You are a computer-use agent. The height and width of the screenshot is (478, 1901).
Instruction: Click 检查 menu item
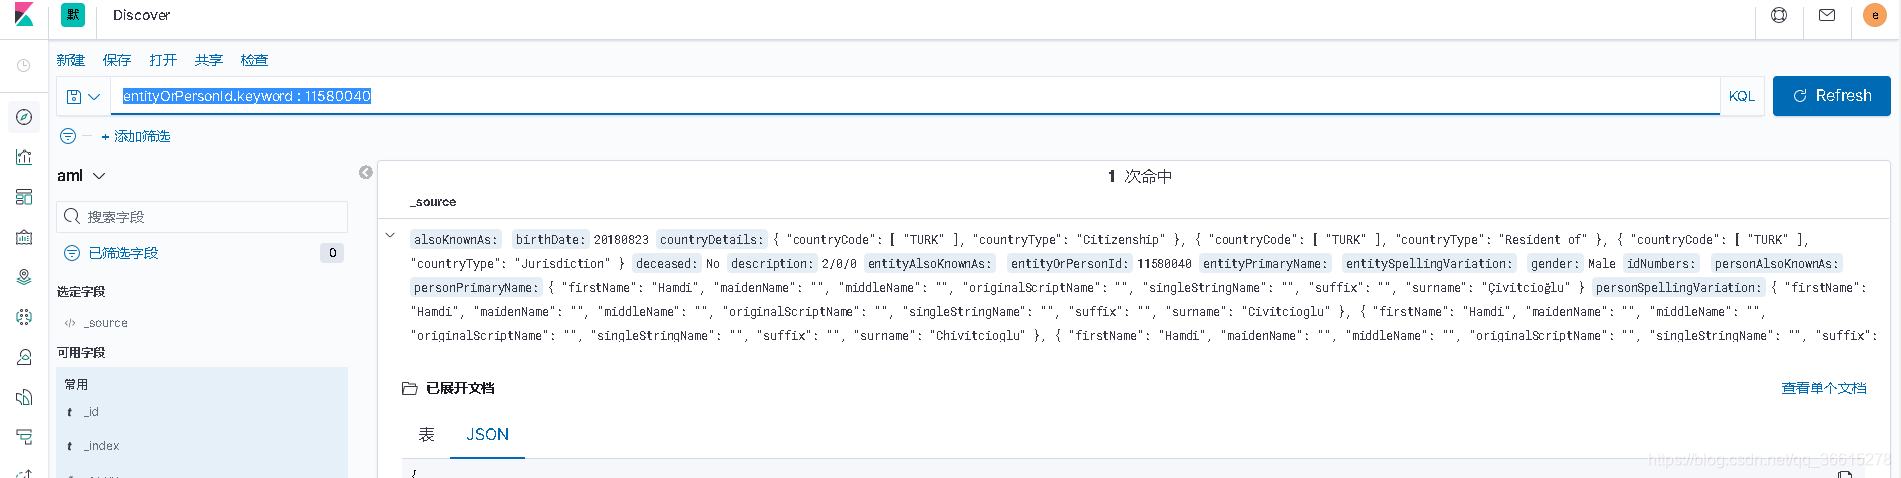(x=255, y=60)
